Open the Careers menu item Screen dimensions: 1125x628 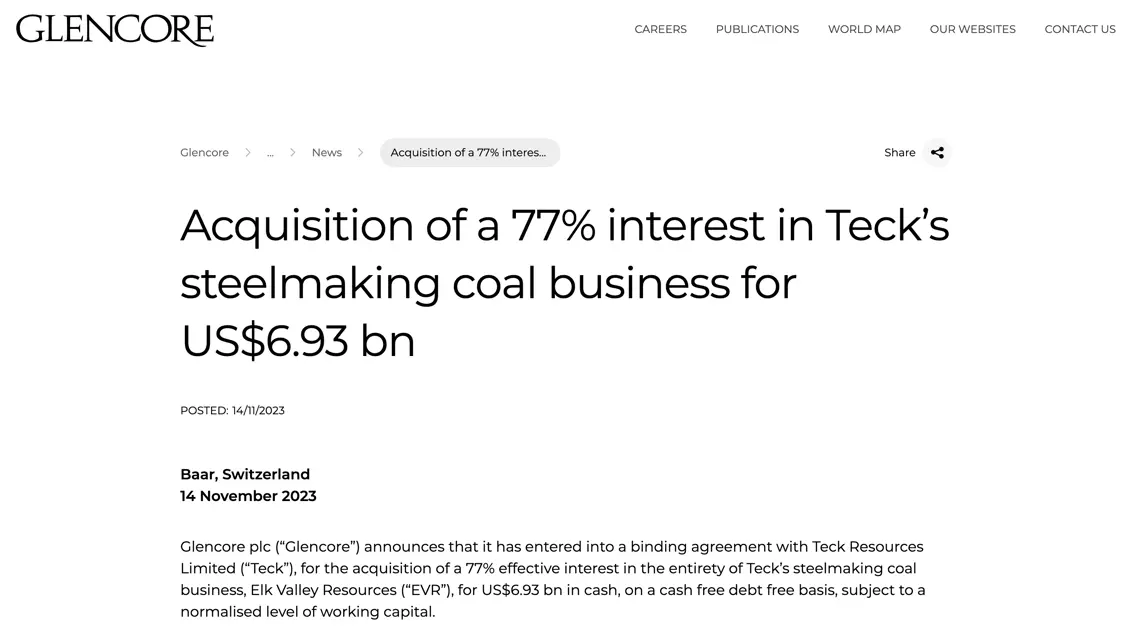click(660, 29)
